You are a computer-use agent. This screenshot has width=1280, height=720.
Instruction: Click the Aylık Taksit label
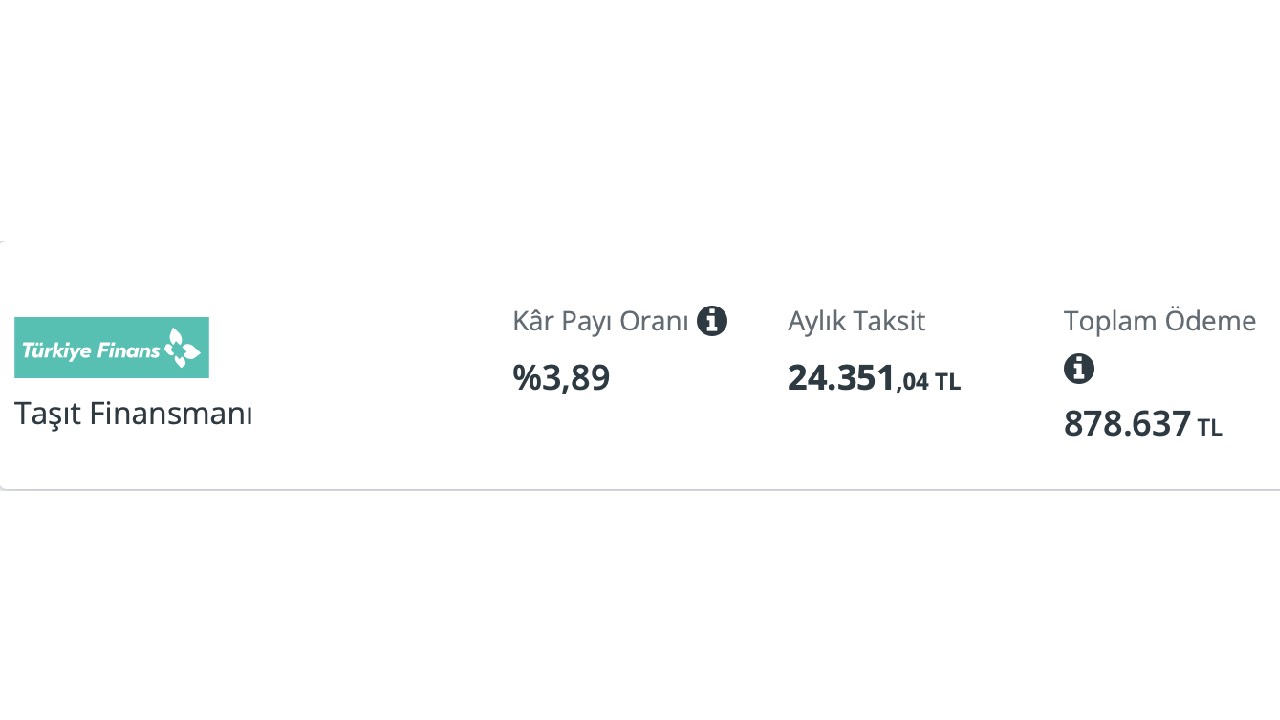[856, 321]
